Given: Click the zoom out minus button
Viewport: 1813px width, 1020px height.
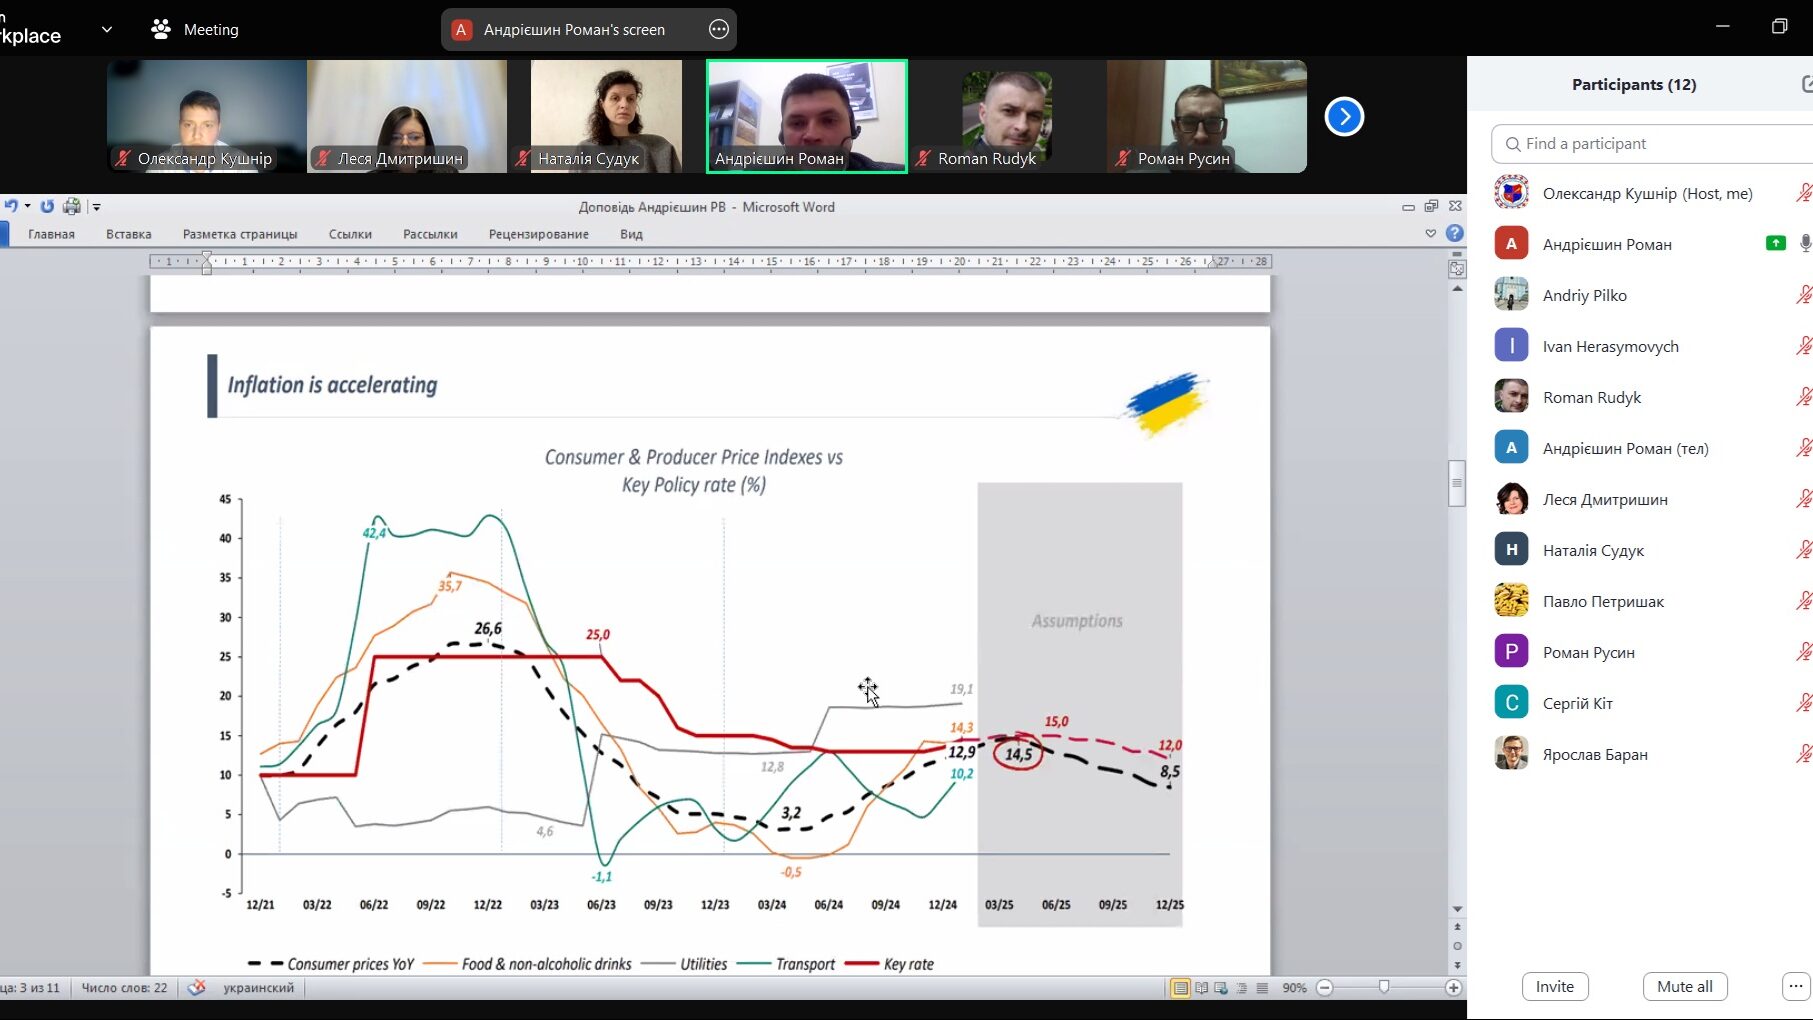Looking at the screenshot, I should pos(1325,988).
